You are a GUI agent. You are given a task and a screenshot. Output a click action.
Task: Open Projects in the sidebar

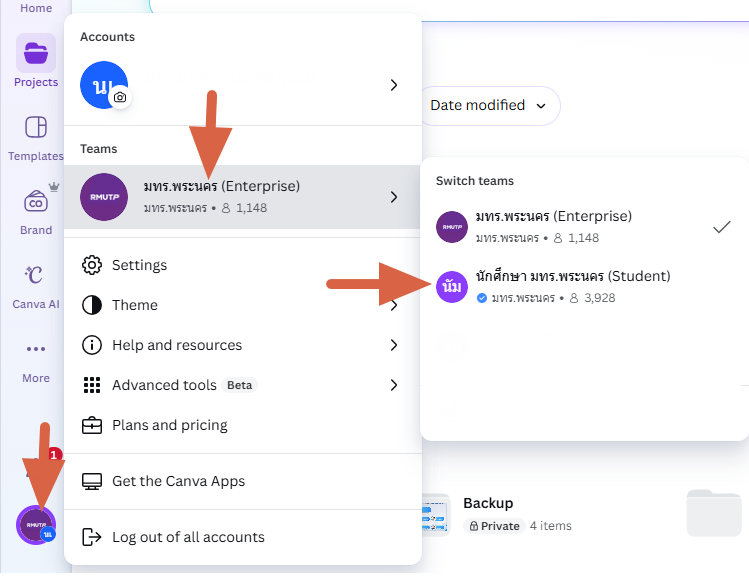point(36,61)
